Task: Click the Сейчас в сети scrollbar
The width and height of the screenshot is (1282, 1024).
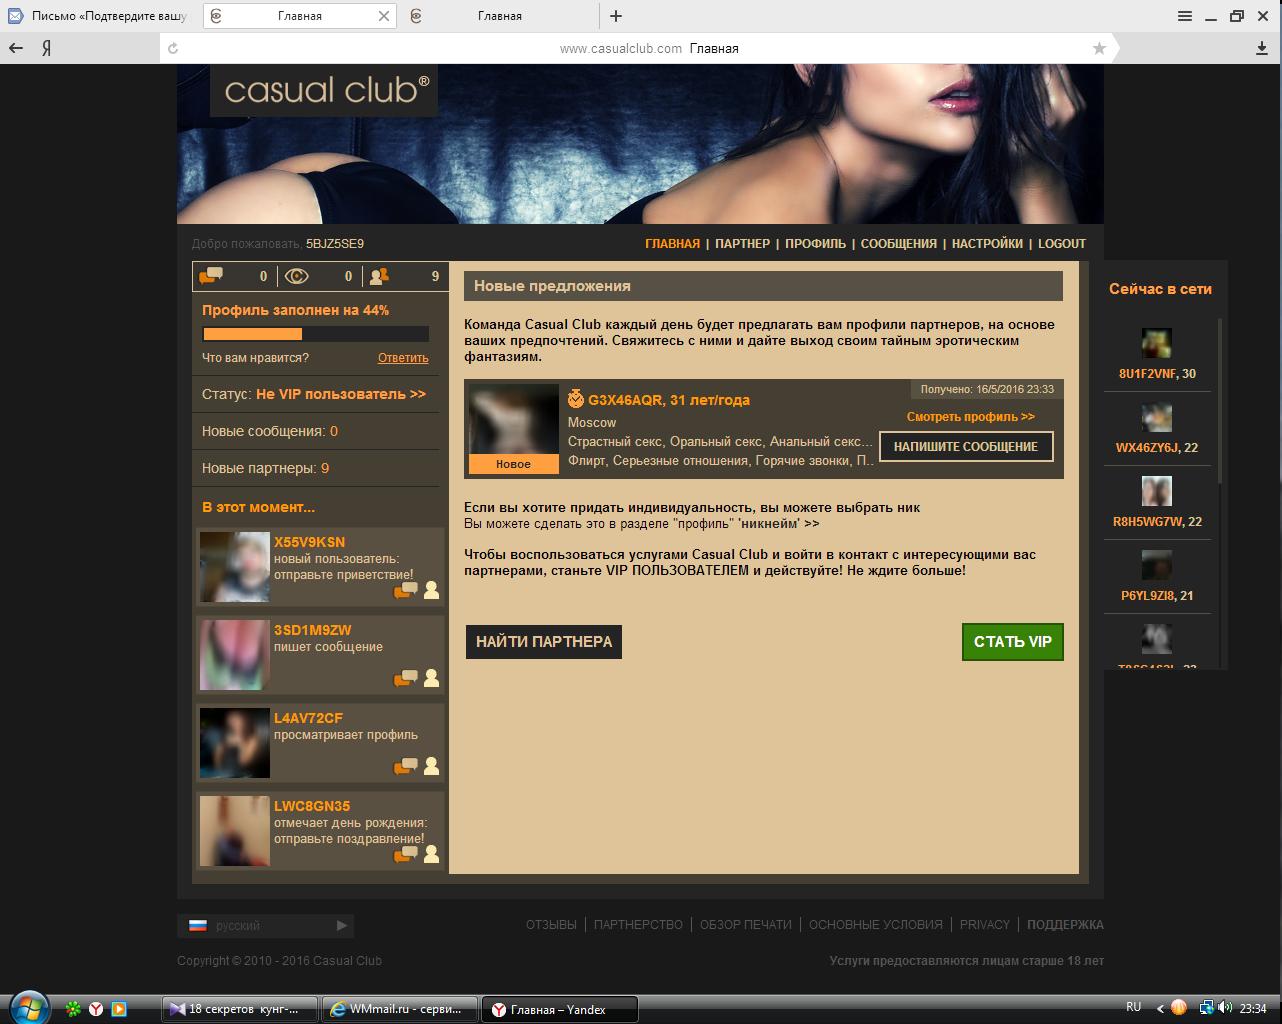Action: [x=1220, y=400]
